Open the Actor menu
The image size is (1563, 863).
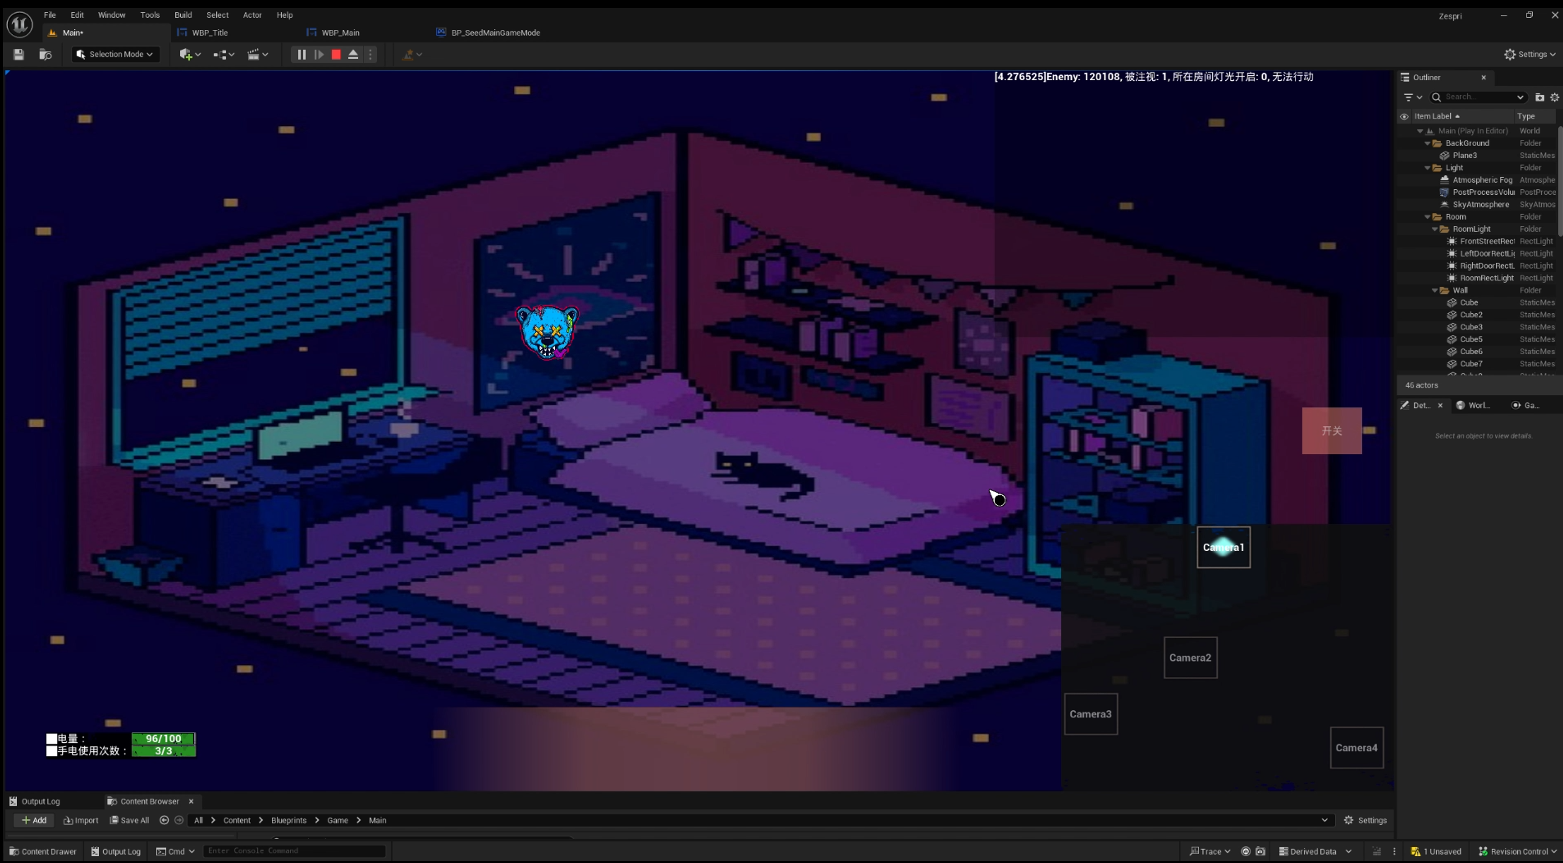point(252,15)
